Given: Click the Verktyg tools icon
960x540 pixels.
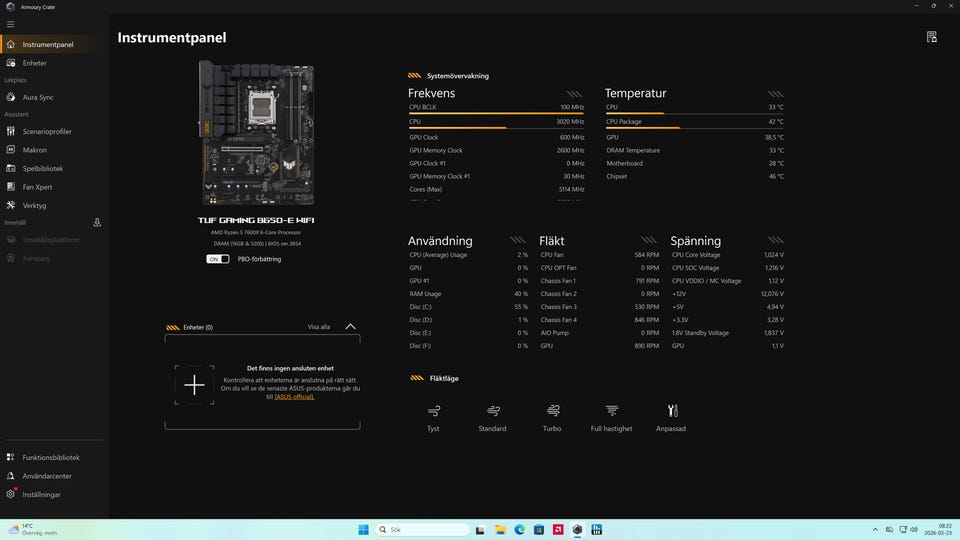Looking at the screenshot, I should [x=10, y=205].
